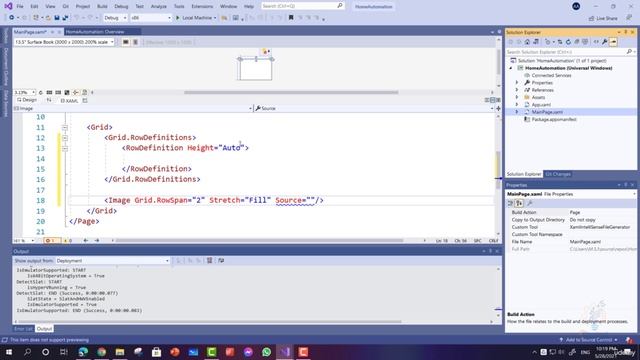Image resolution: width=640 pixels, height=360 pixels.
Task: Expand the App.xaml node
Action: (x=517, y=105)
